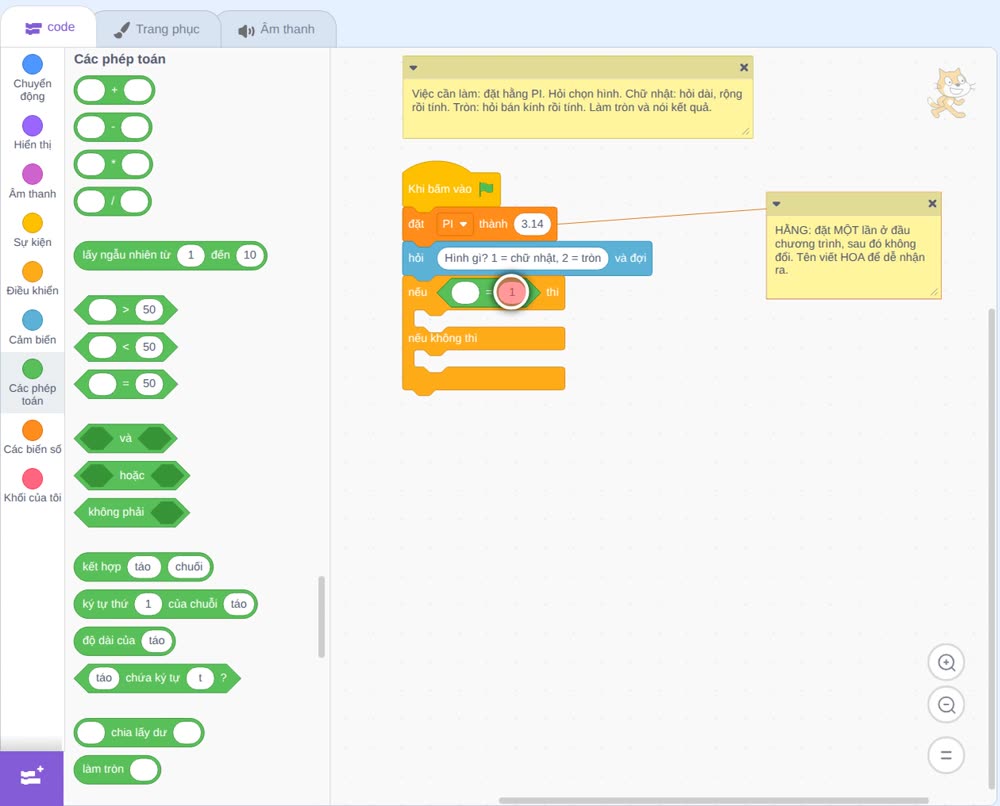The height and width of the screenshot is (806, 1000).
Task: Select the less than 50 block
Action: [x=126, y=347]
